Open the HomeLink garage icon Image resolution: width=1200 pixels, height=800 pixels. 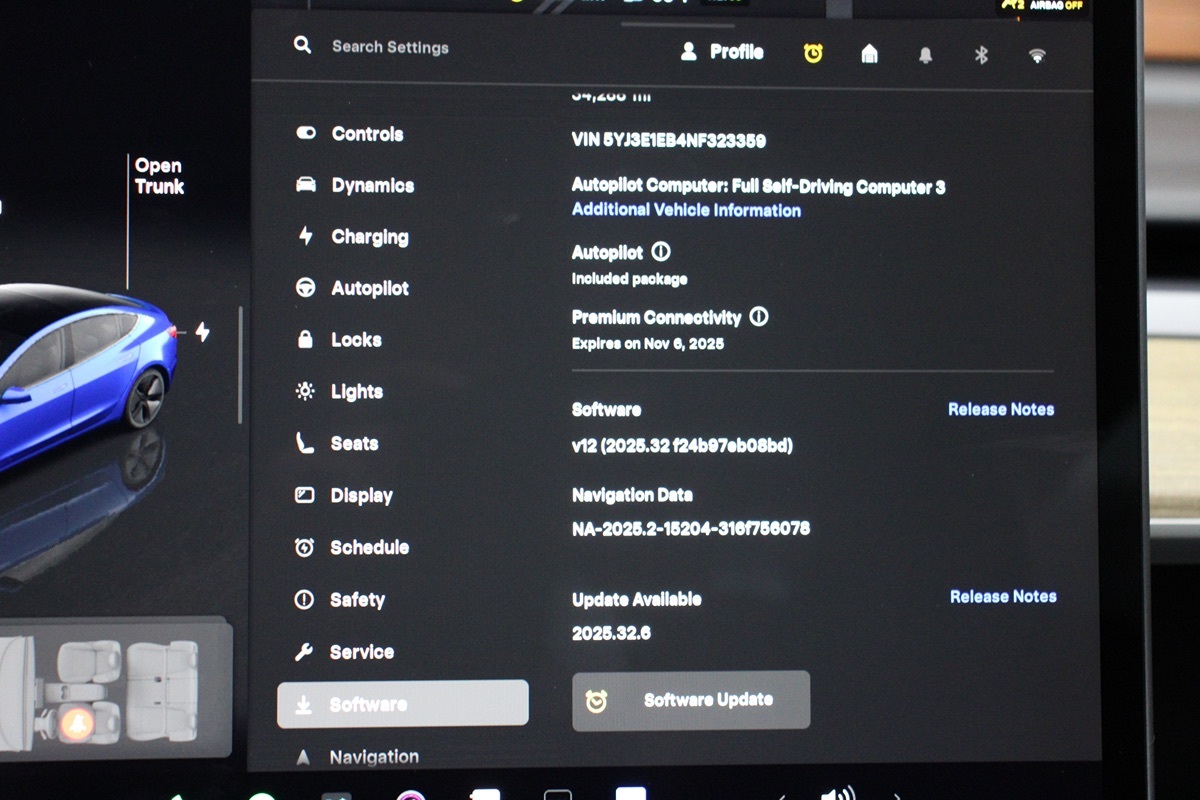(x=869, y=54)
